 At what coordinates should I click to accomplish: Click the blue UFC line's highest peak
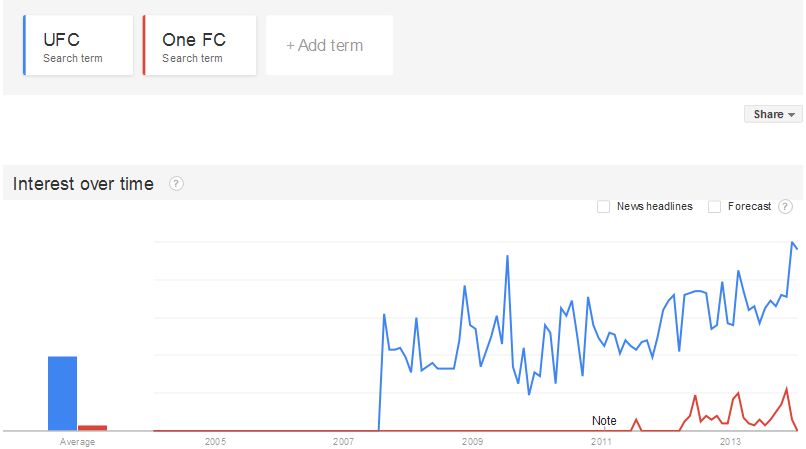tap(793, 242)
